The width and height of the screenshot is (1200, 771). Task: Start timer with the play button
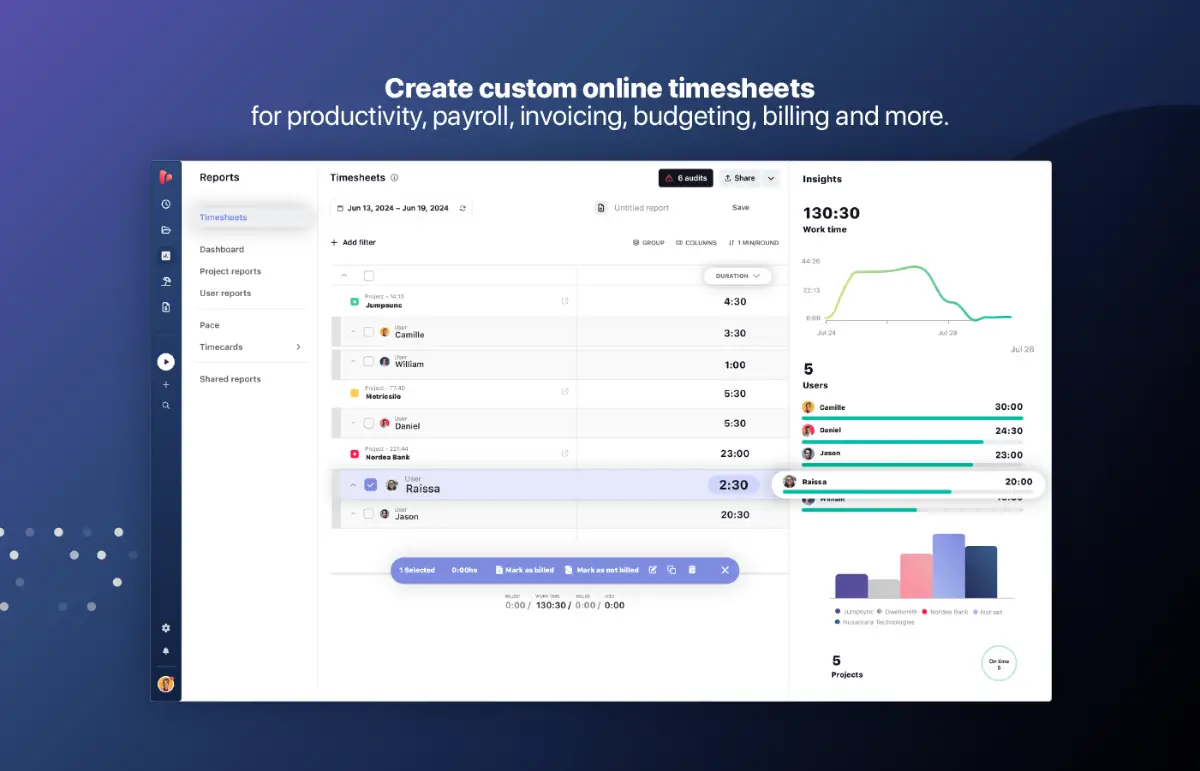click(x=166, y=362)
